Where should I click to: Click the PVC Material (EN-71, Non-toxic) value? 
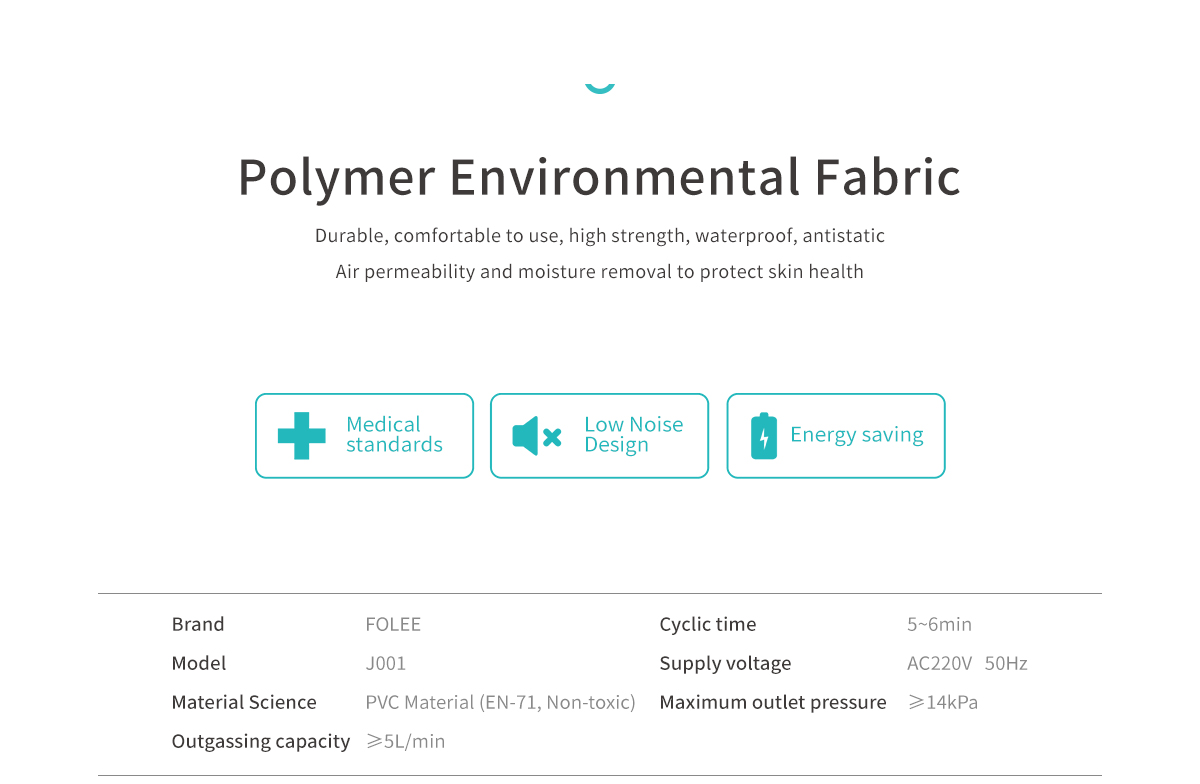click(x=500, y=702)
